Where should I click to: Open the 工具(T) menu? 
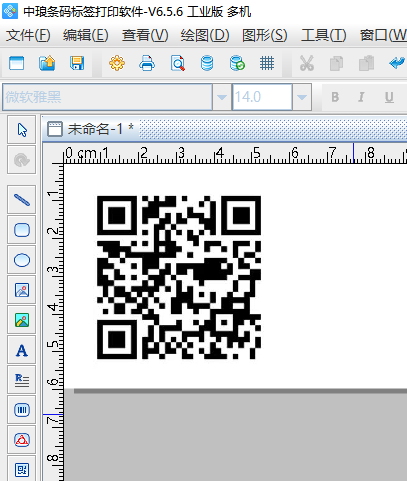coord(324,35)
